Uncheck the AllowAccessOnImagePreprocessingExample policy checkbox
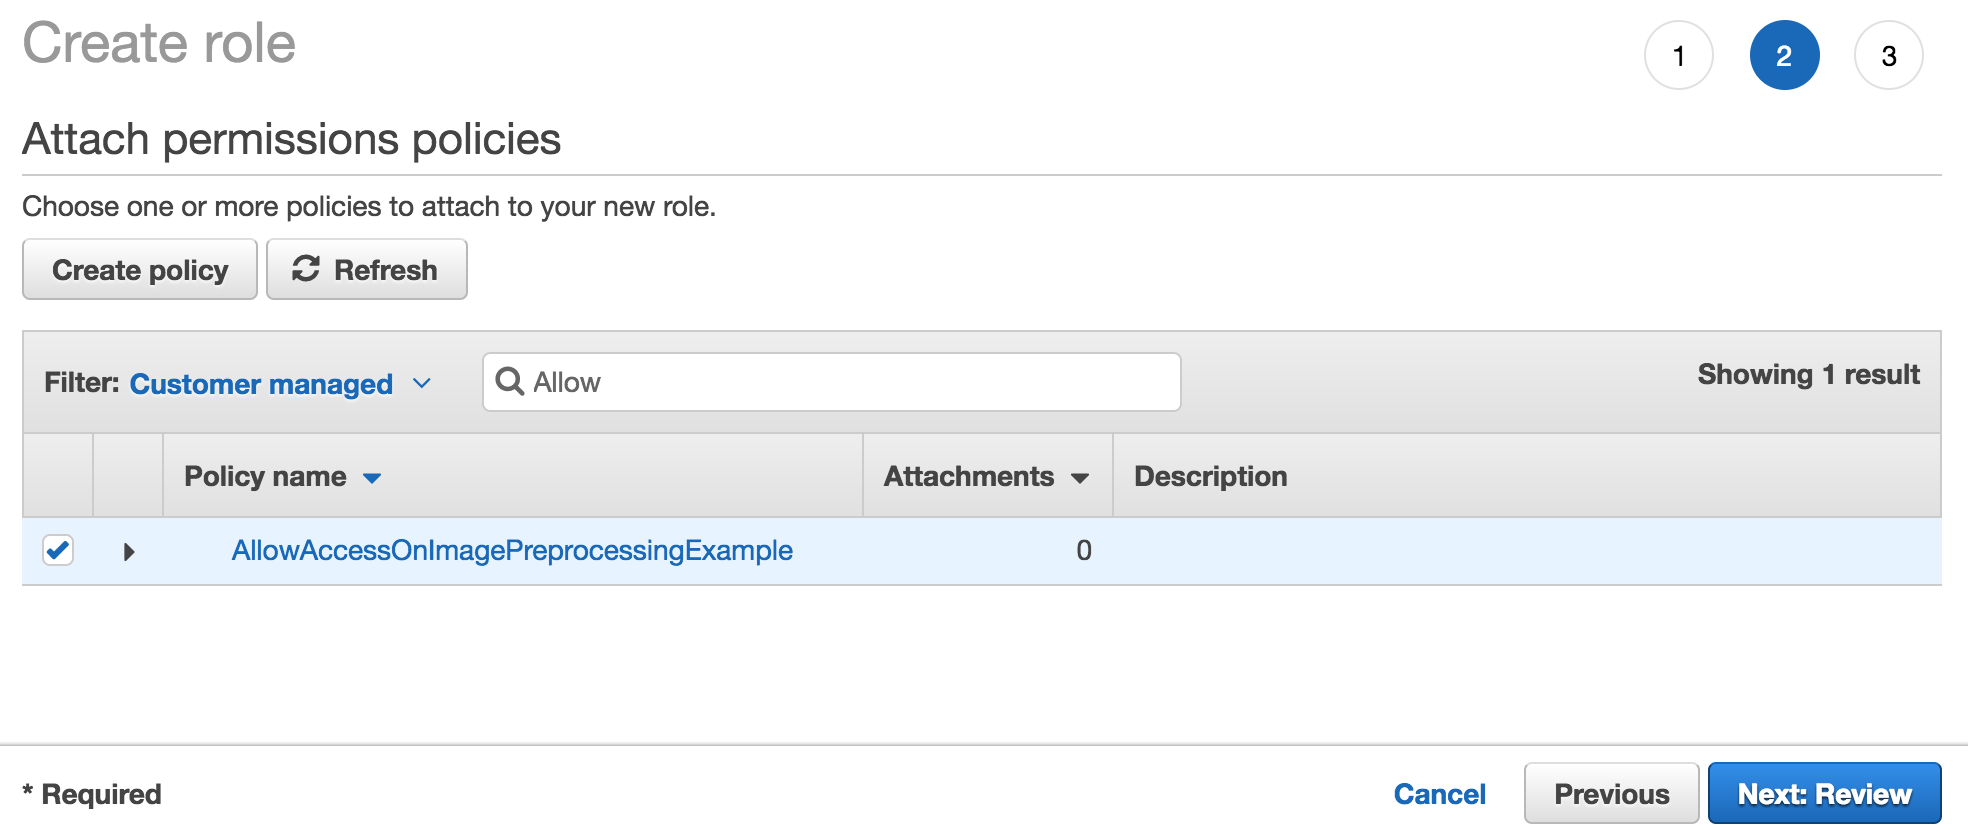The width and height of the screenshot is (1968, 838). pyautogui.click(x=58, y=550)
